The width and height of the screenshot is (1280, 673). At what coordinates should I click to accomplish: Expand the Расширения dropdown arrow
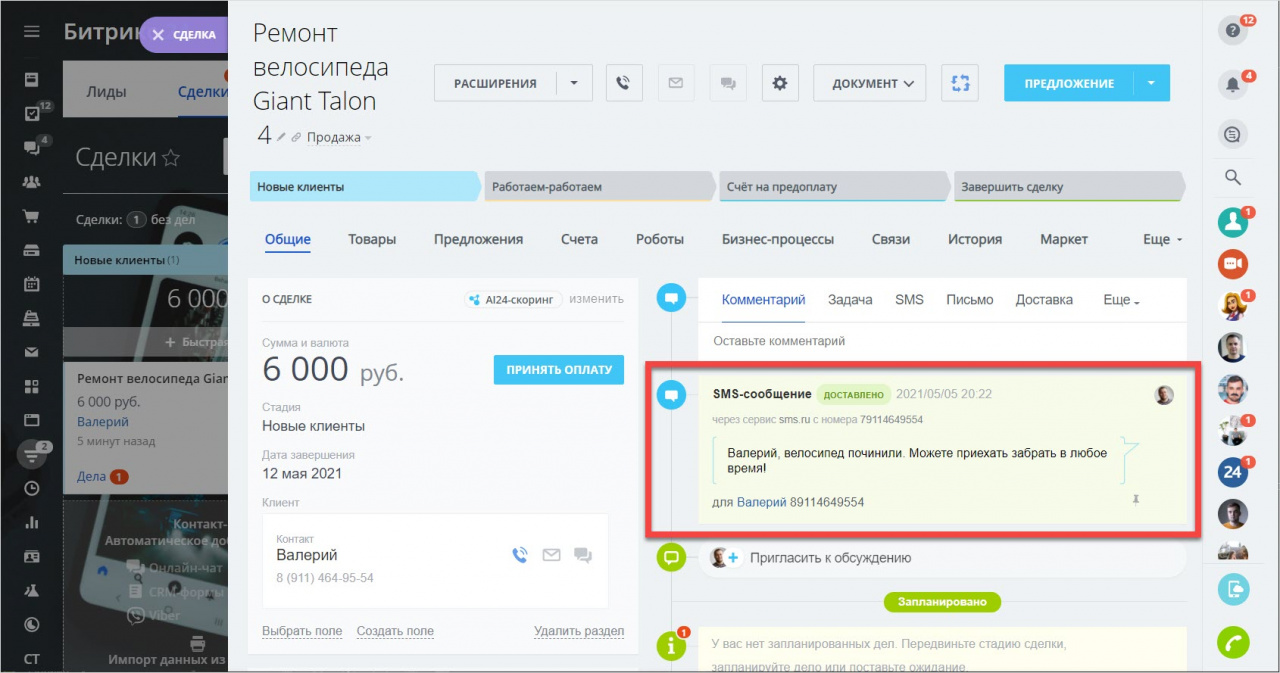coord(574,83)
